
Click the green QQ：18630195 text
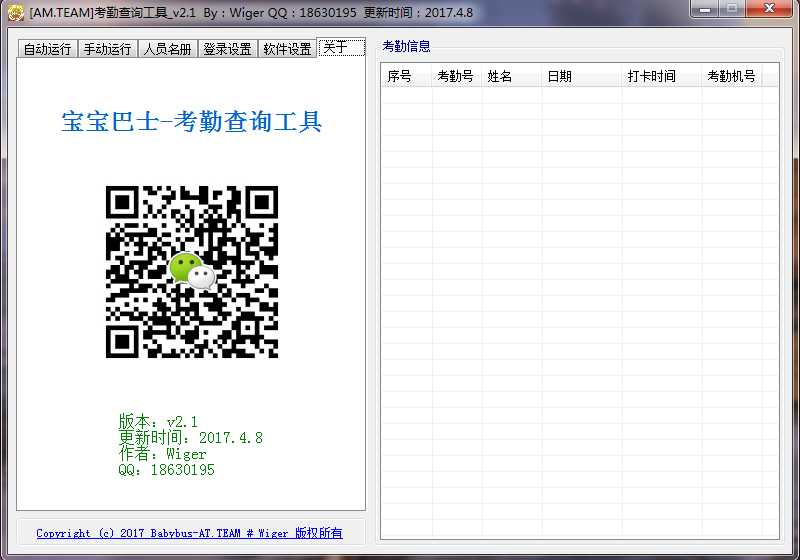click(166, 469)
